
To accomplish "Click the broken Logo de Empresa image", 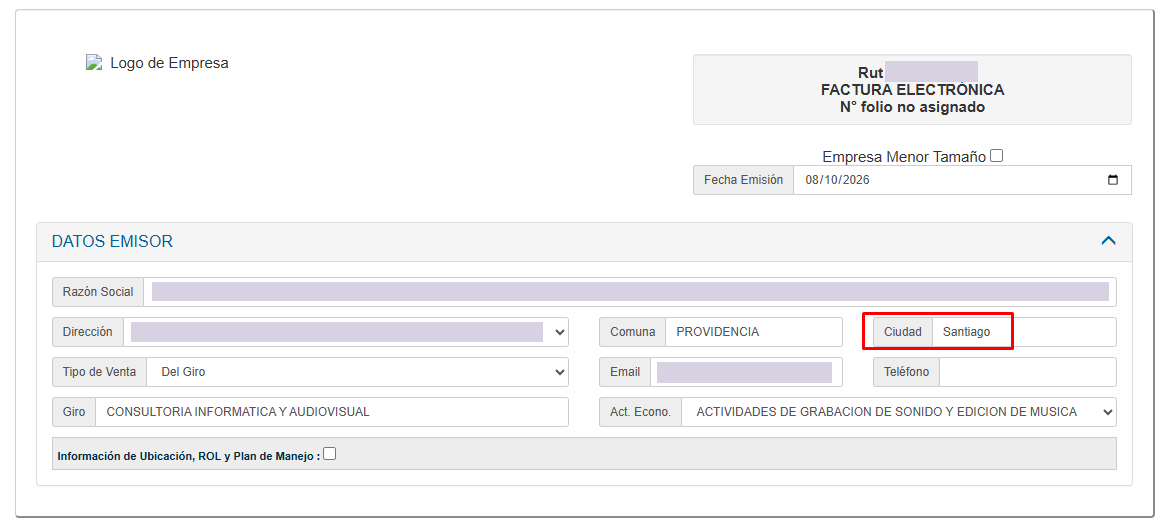I will (93, 63).
